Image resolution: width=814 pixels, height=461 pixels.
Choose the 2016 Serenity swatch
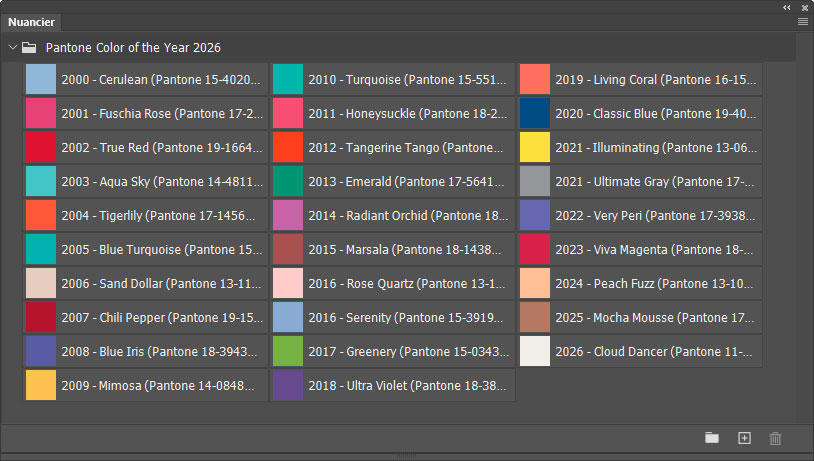288,317
